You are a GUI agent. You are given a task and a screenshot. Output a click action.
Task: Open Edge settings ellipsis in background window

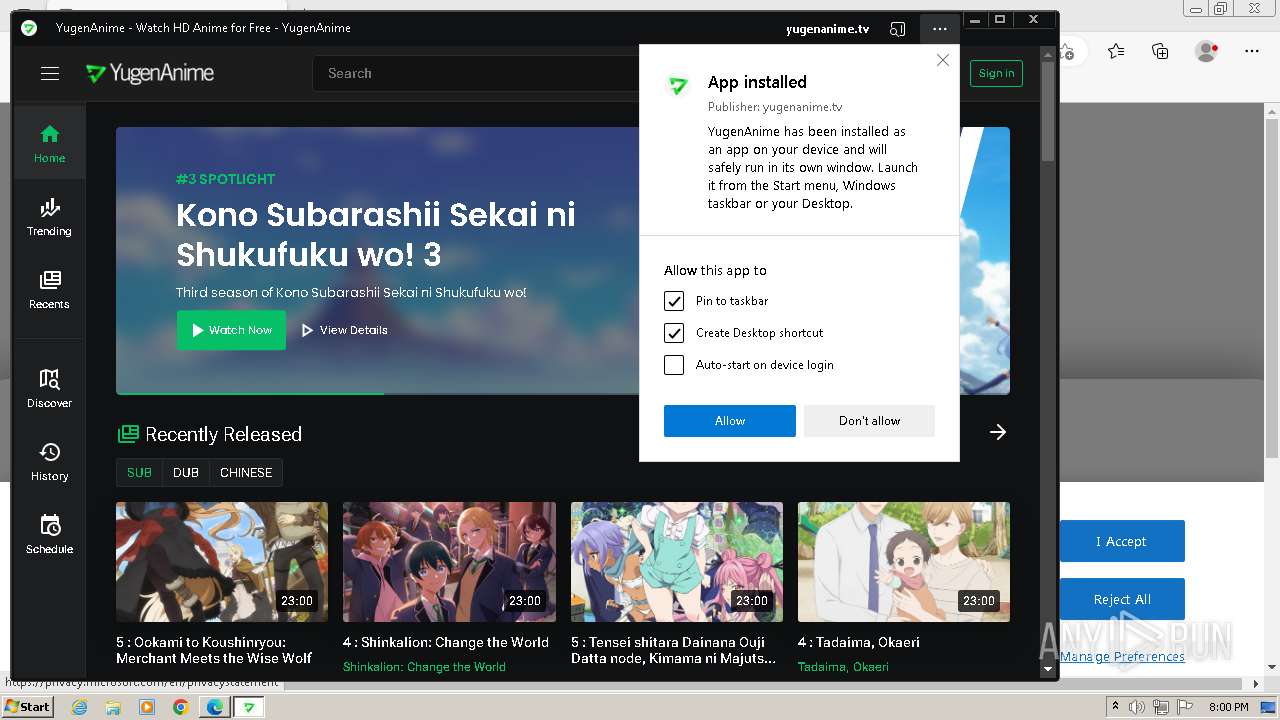coord(1251,51)
